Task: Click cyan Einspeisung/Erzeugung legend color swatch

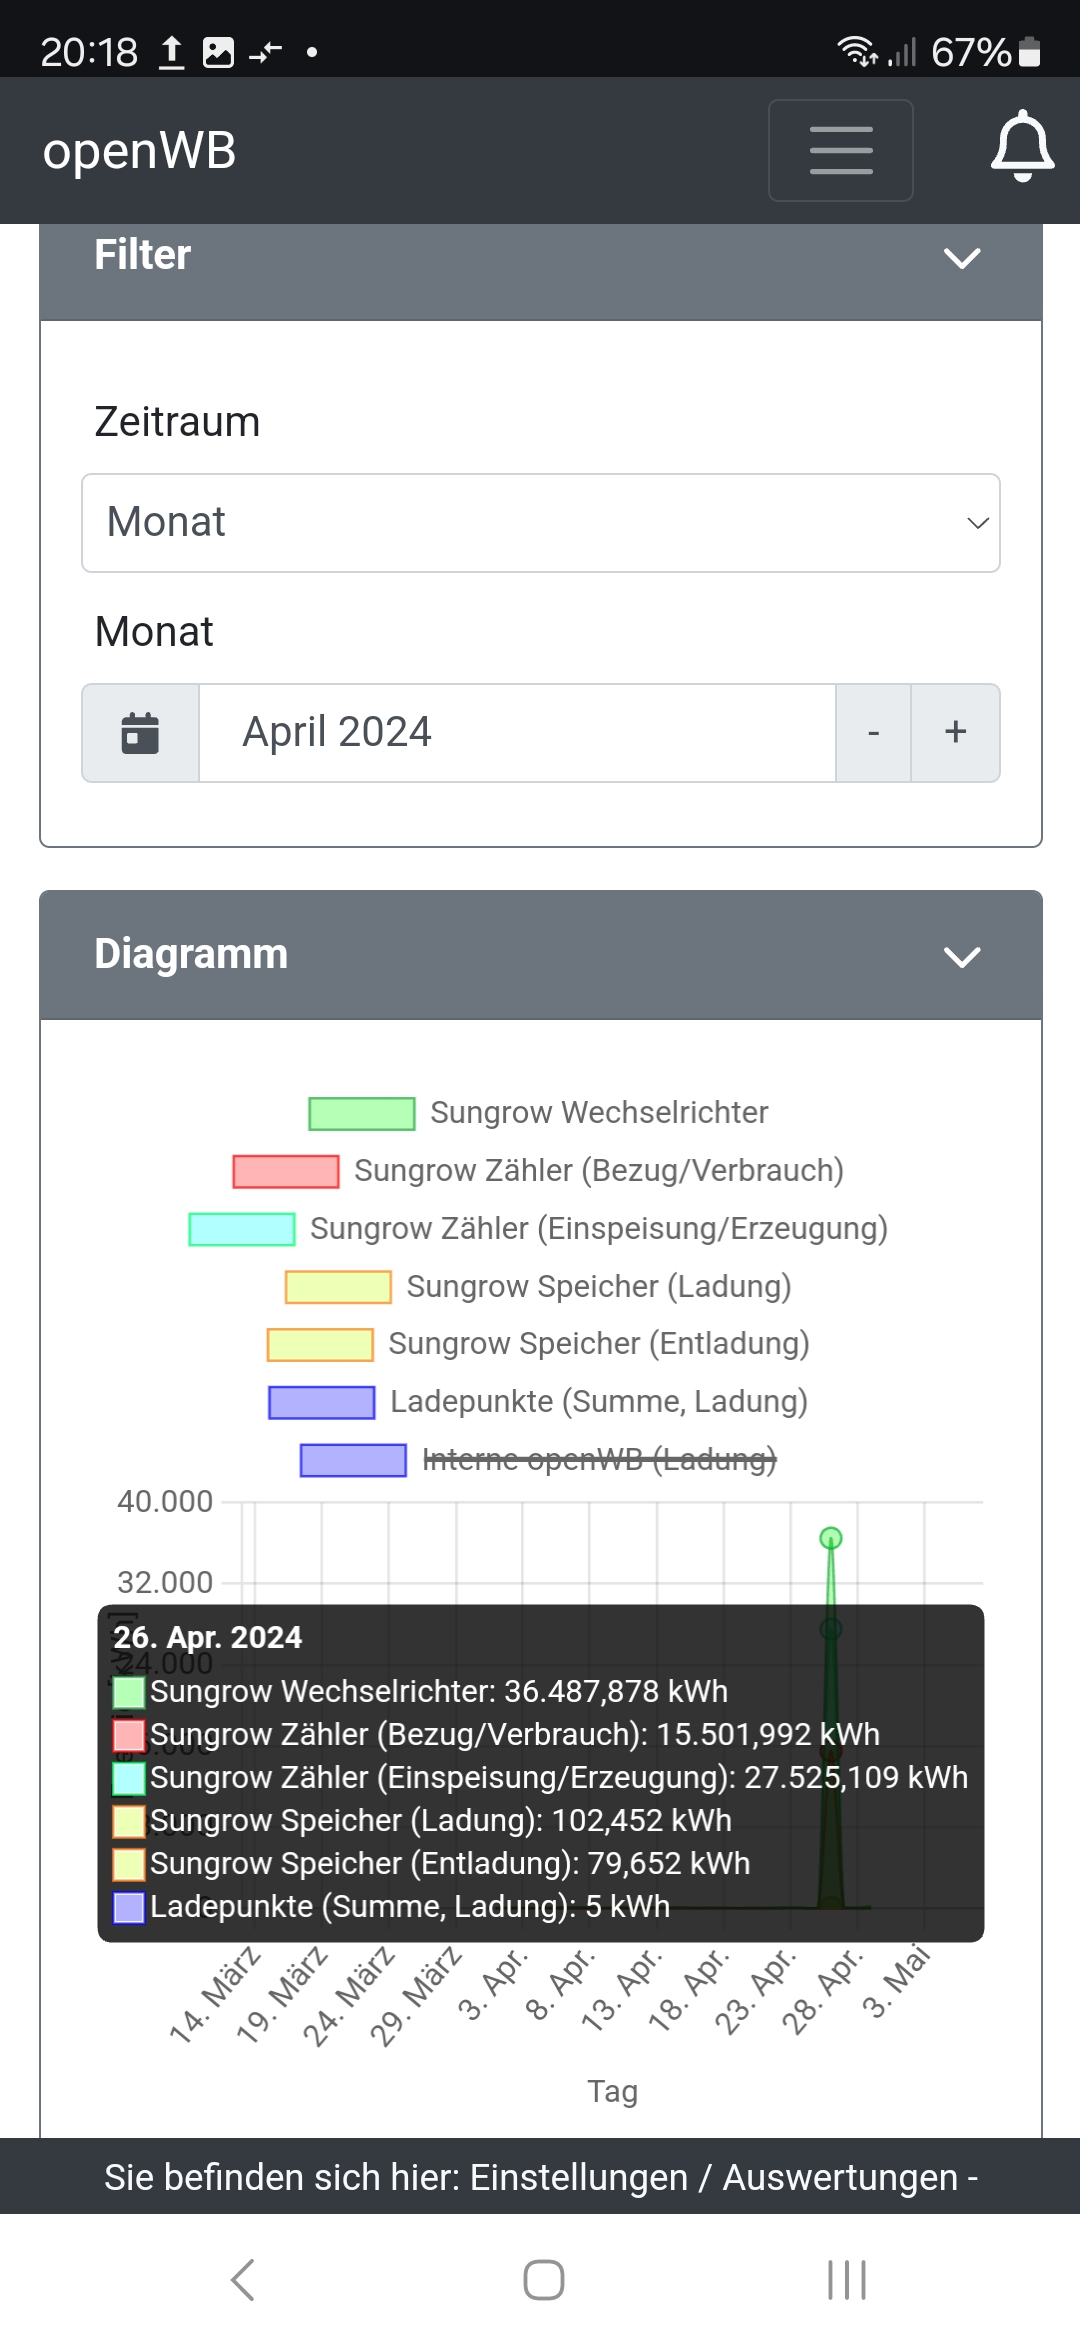Action: click(242, 1229)
